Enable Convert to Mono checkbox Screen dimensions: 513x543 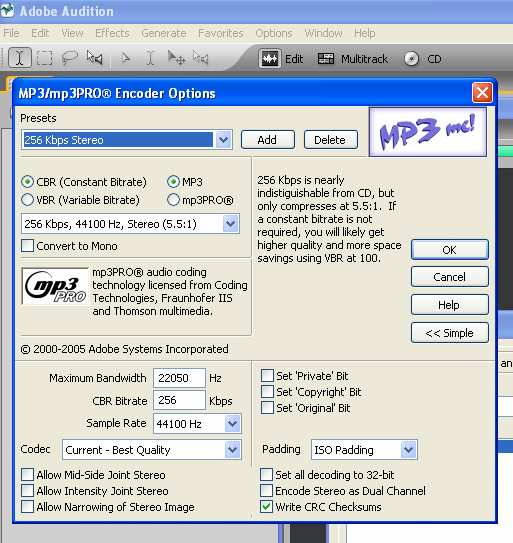(27, 246)
